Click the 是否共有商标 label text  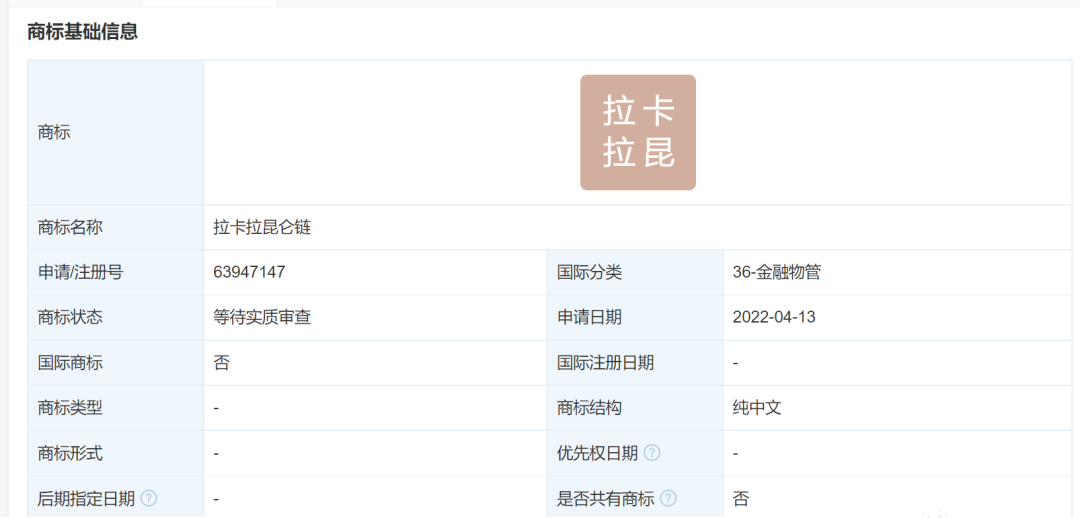(x=605, y=498)
